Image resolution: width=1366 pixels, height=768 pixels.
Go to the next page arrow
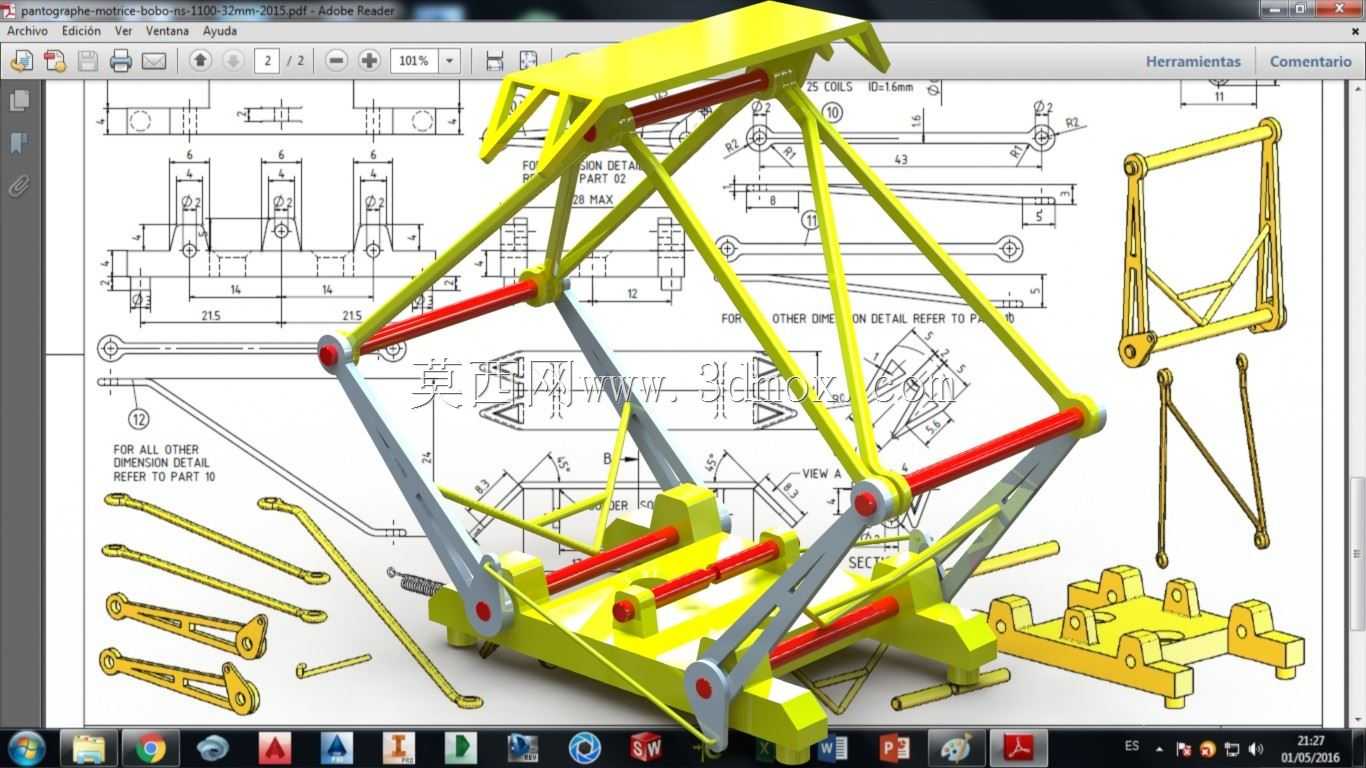(233, 61)
